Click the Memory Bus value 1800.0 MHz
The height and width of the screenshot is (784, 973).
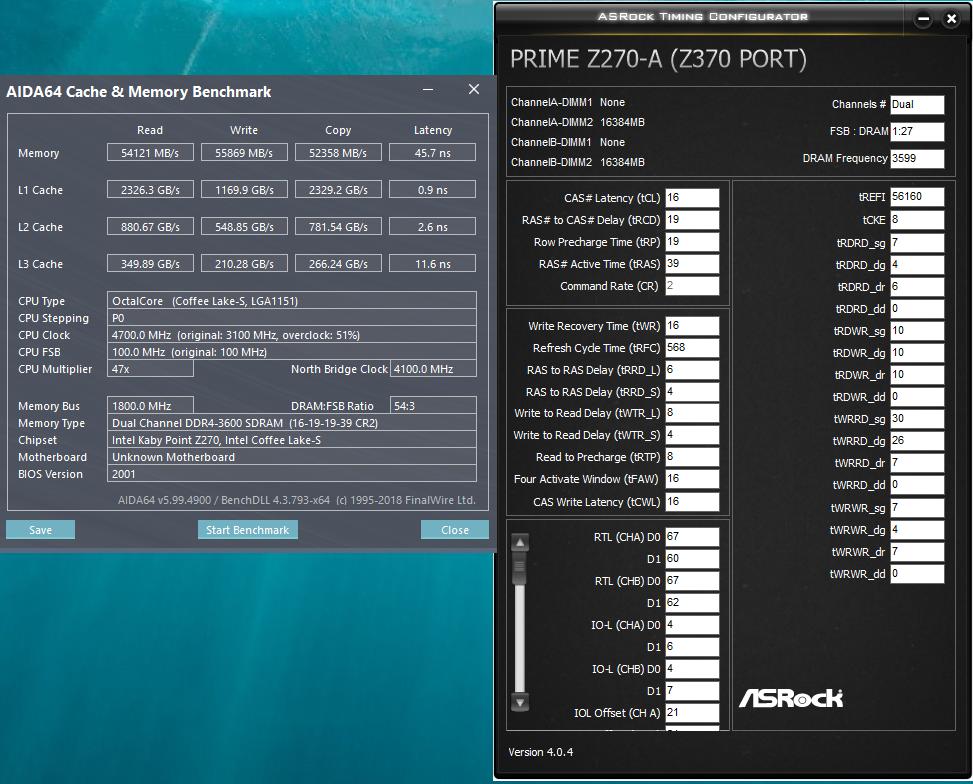pos(150,405)
